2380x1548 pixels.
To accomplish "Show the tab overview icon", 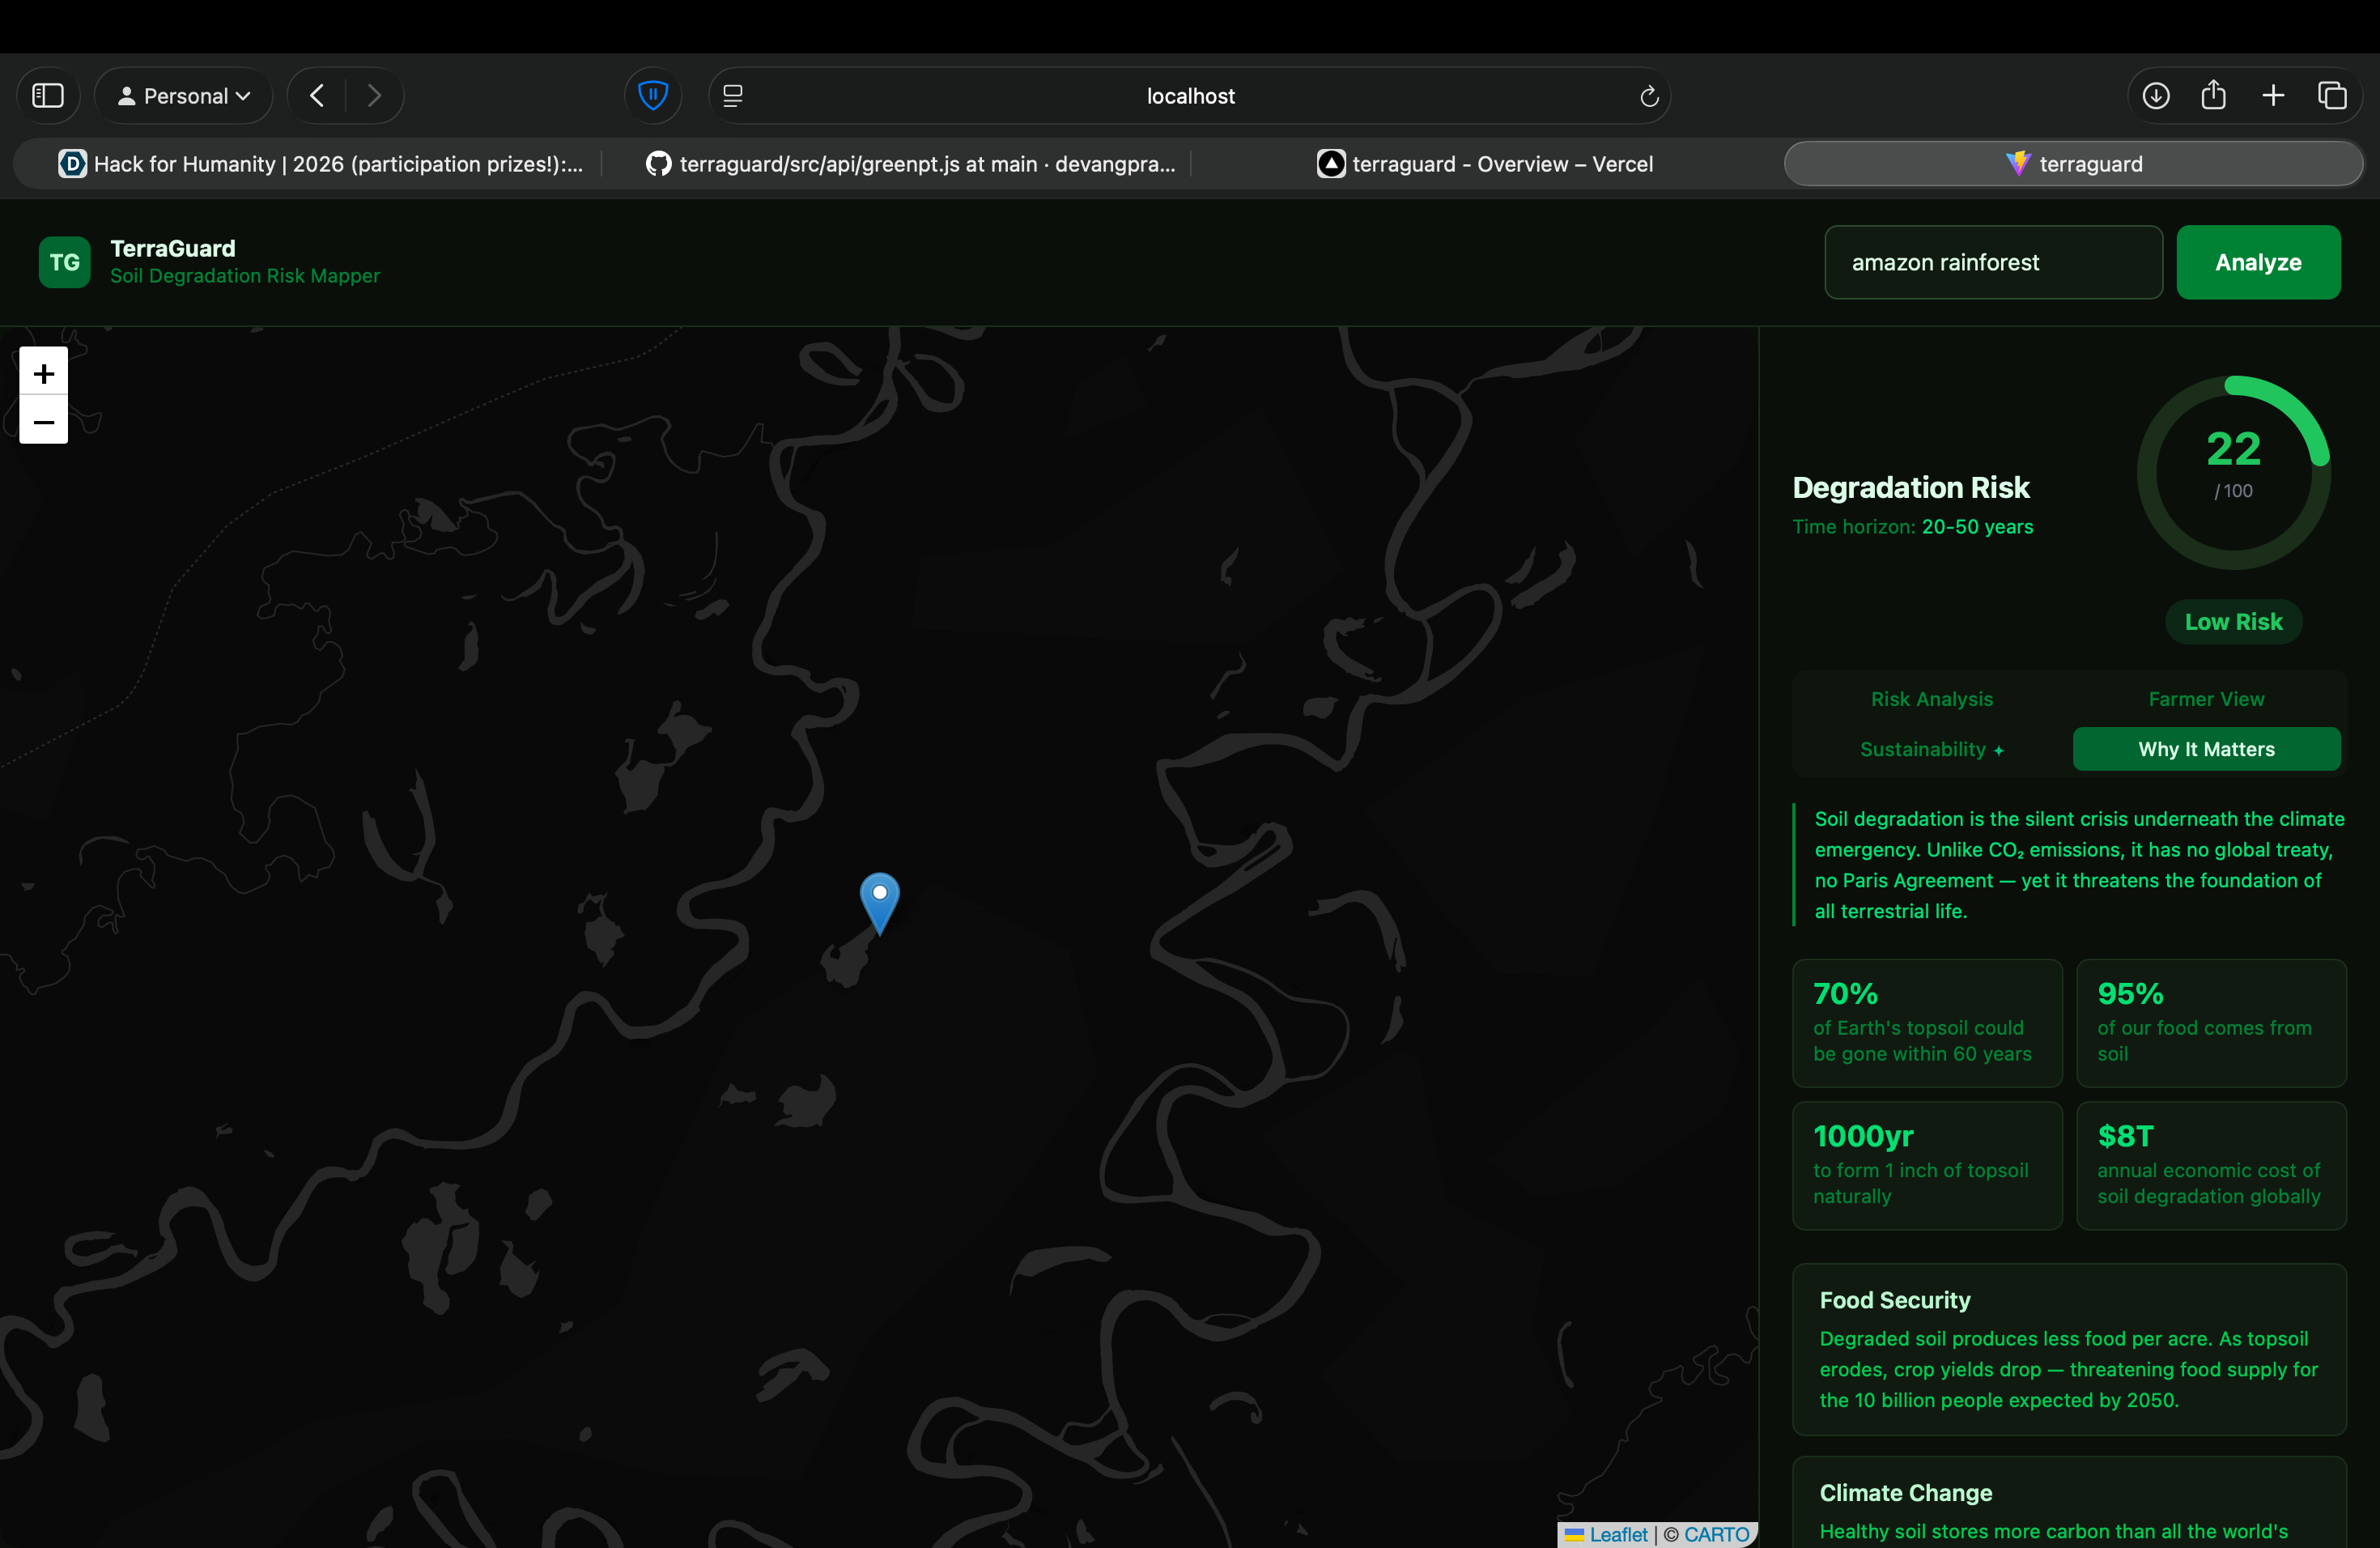I will tap(2332, 96).
